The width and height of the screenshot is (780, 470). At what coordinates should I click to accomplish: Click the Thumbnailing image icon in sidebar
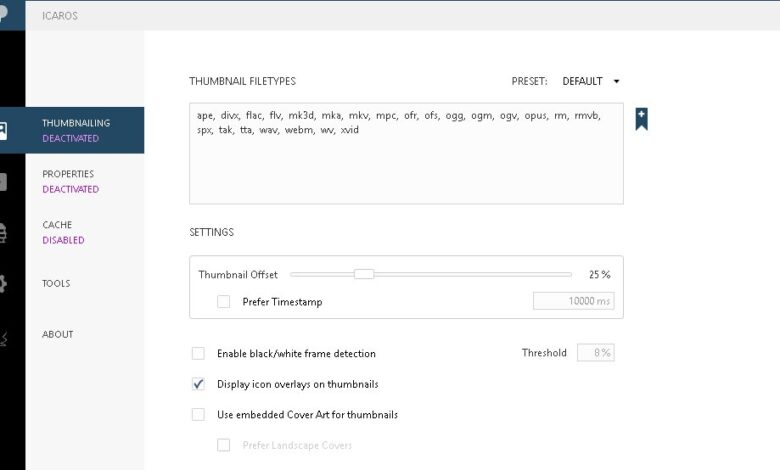4,131
